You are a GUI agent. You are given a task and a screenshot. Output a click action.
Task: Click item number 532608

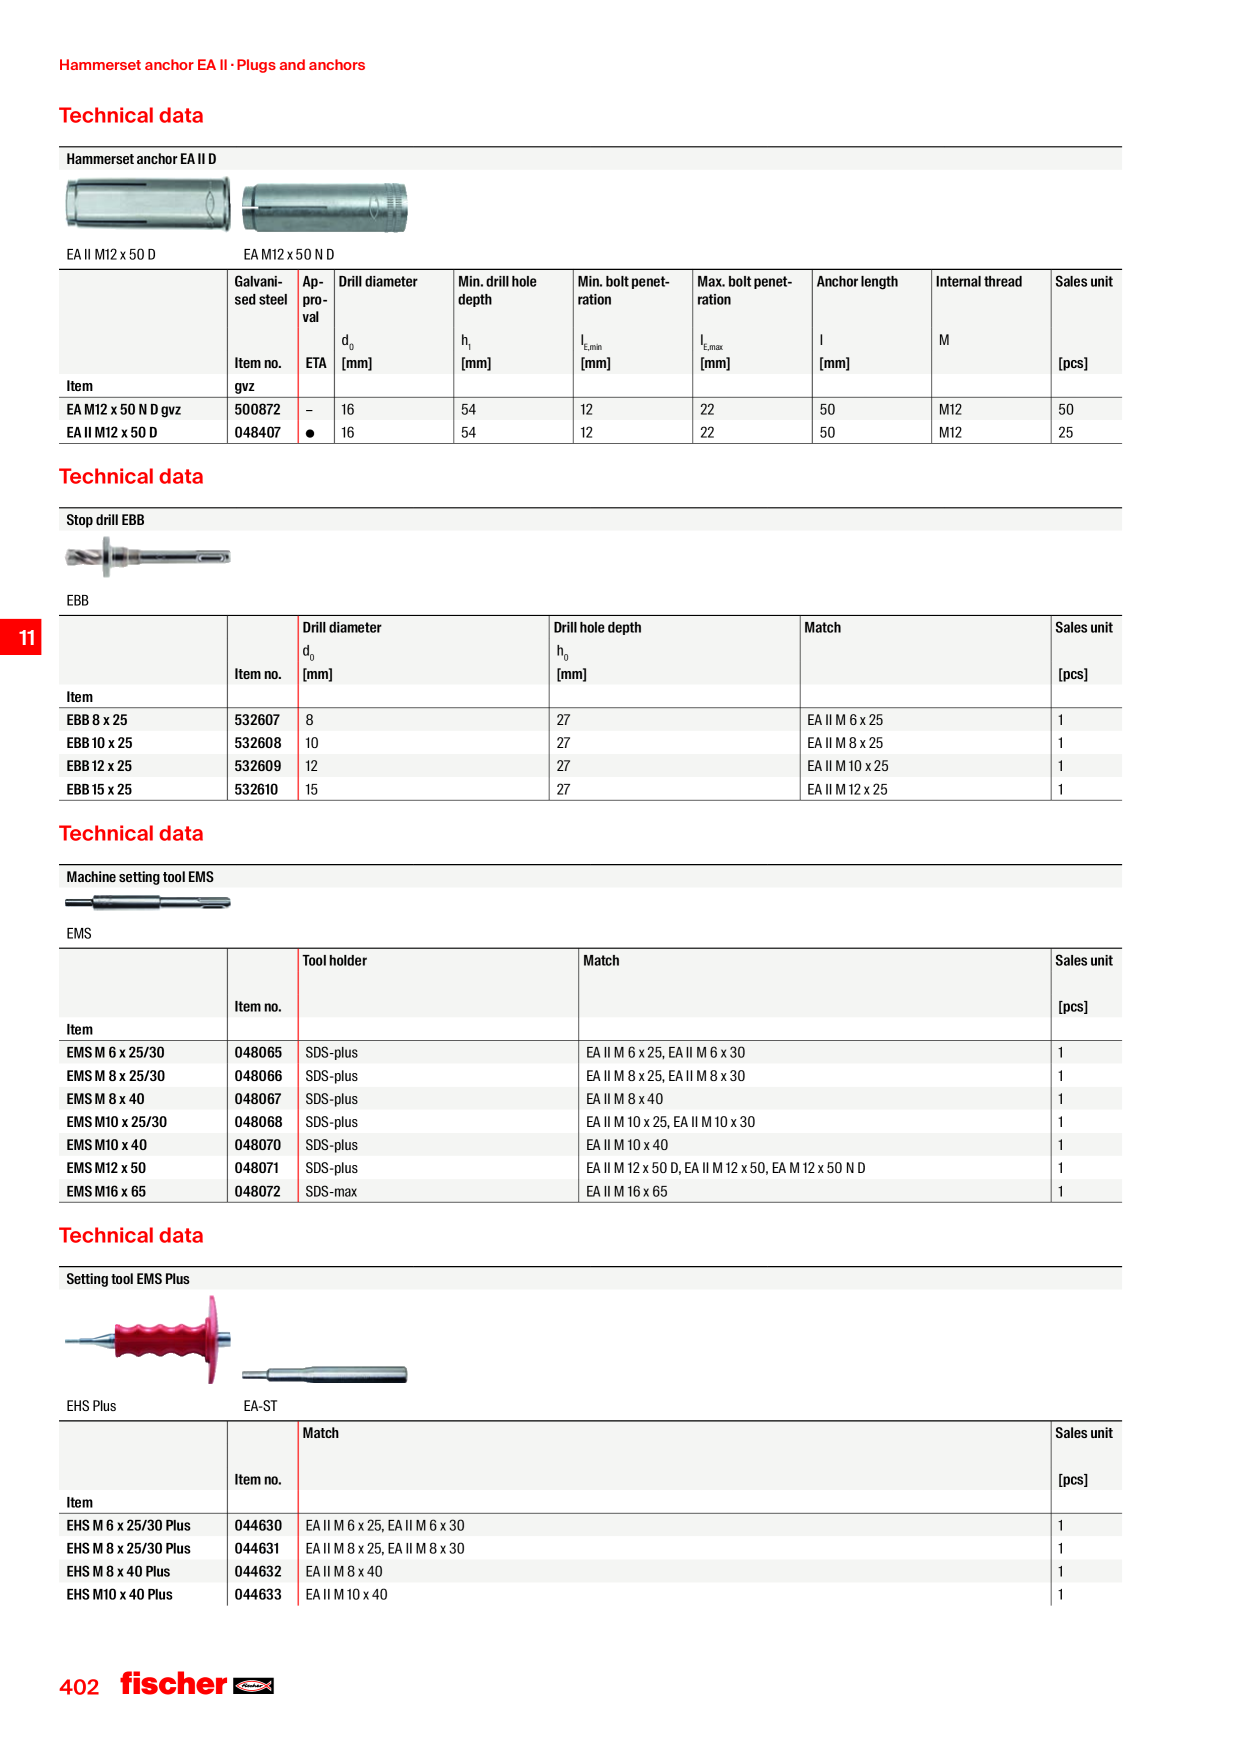pos(258,743)
